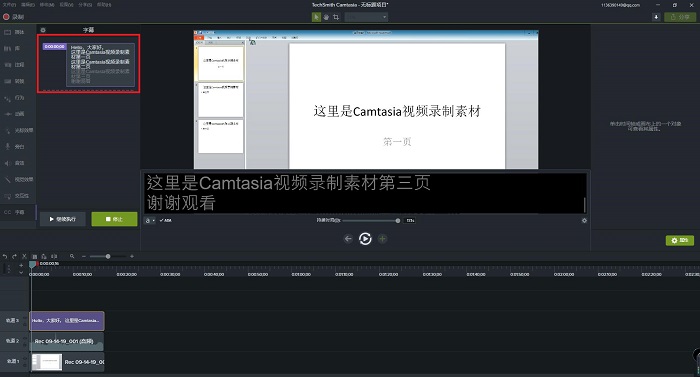Collapse the tracks with chevron below plus
The width and height of the screenshot is (700, 377).
pyautogui.click(x=21, y=272)
